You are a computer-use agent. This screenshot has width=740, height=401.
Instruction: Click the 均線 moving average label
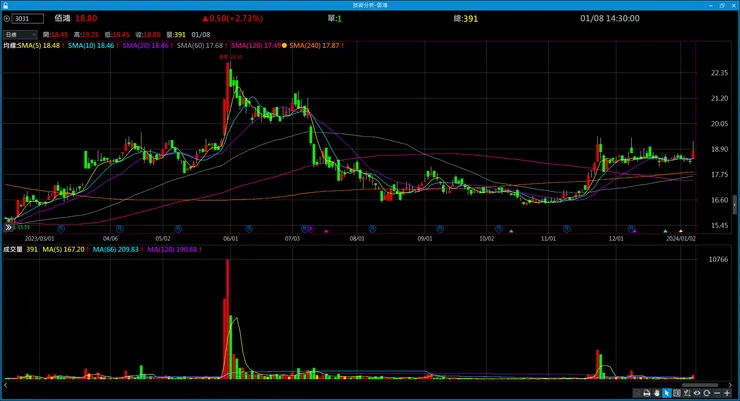[10, 46]
